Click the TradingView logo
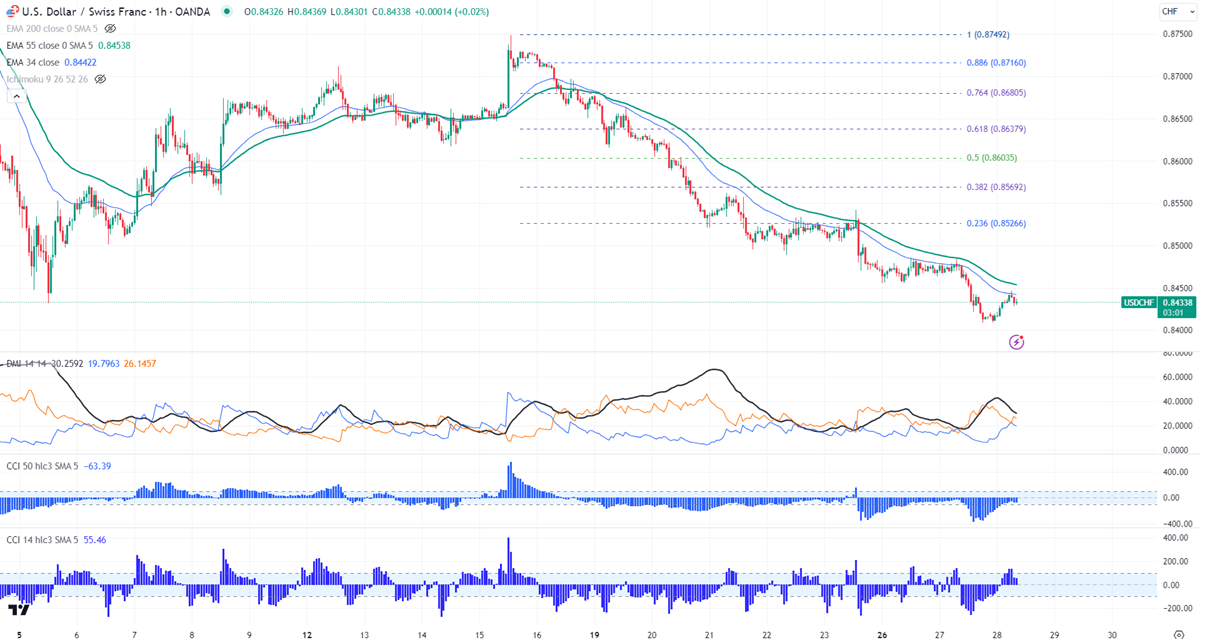The height and width of the screenshot is (639, 1205). click(x=17, y=610)
